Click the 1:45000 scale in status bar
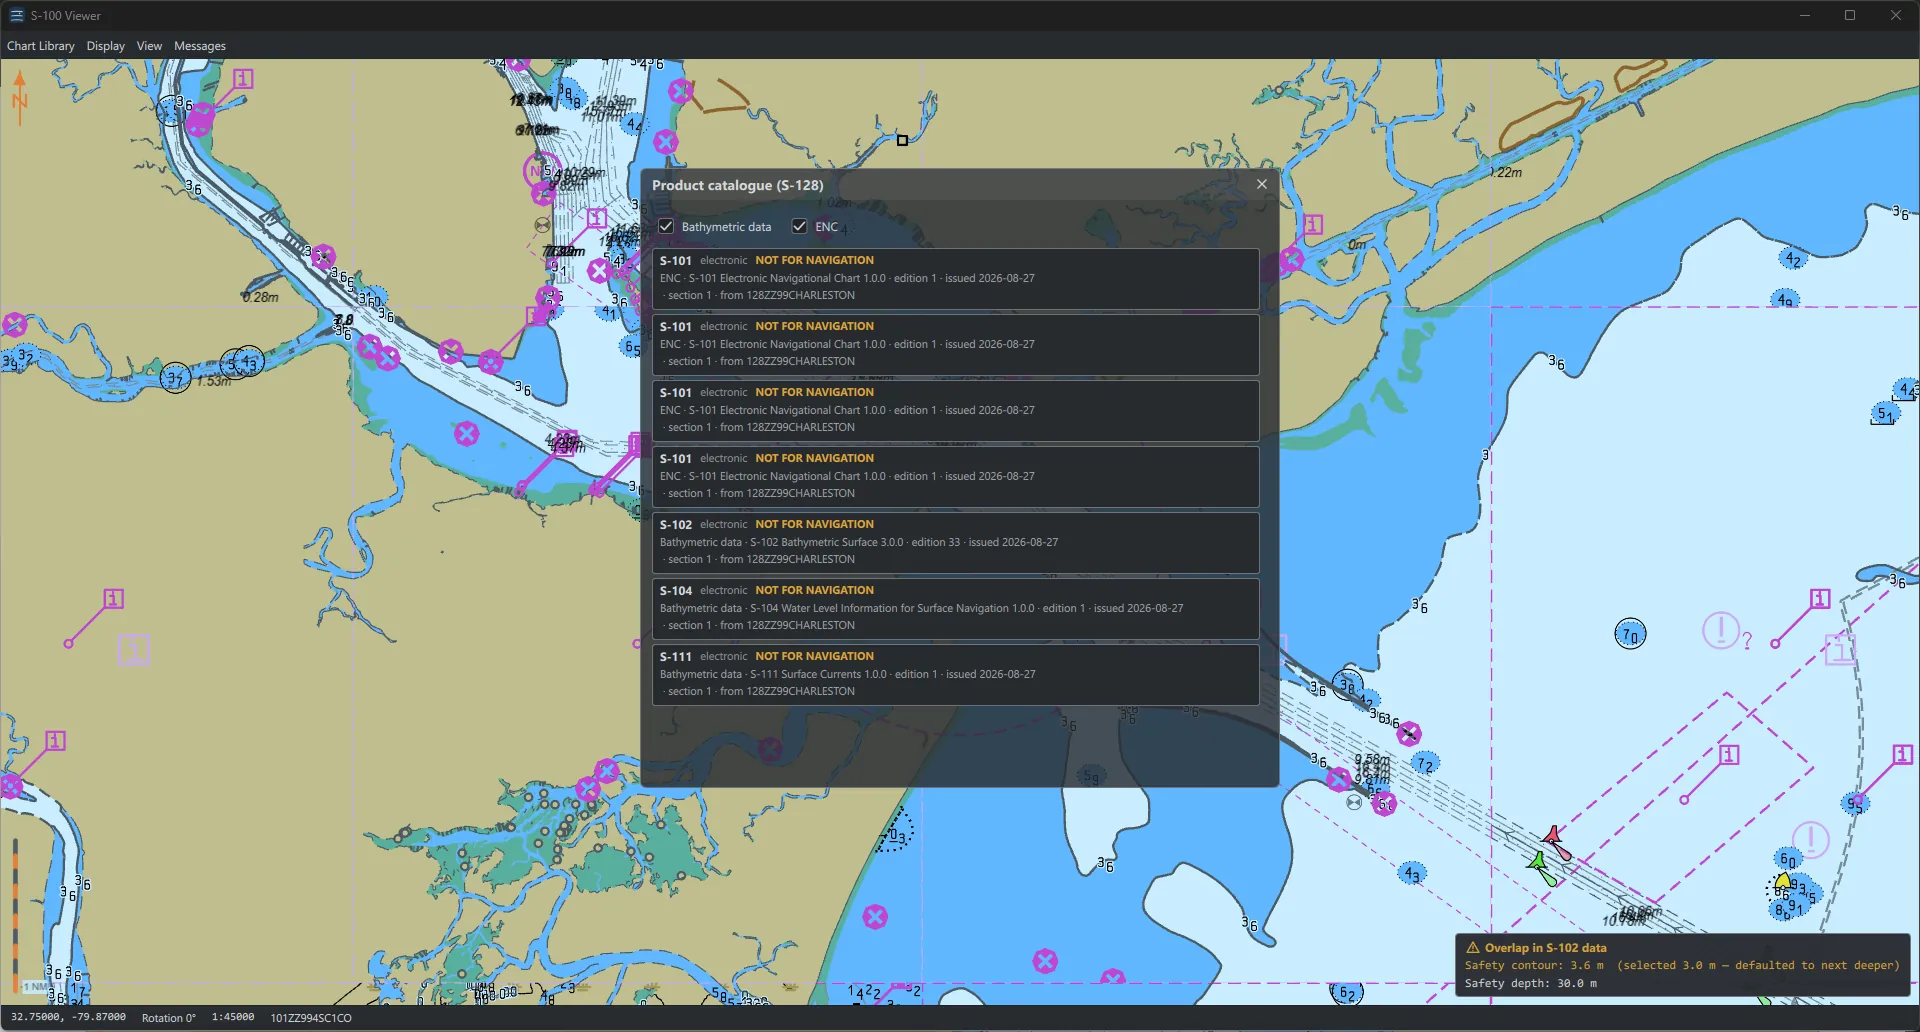This screenshot has width=1920, height=1032. click(232, 1017)
